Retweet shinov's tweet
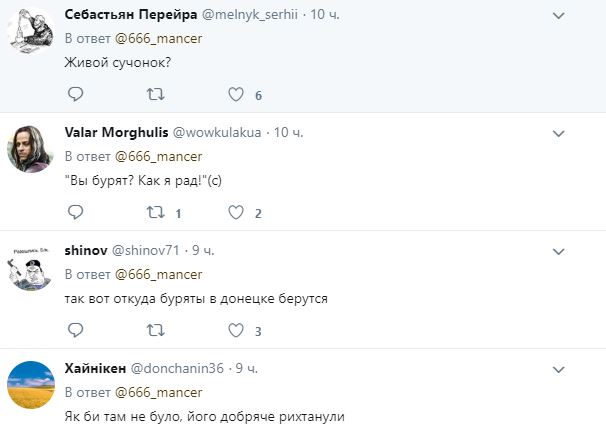606x435 pixels. pyautogui.click(x=155, y=330)
